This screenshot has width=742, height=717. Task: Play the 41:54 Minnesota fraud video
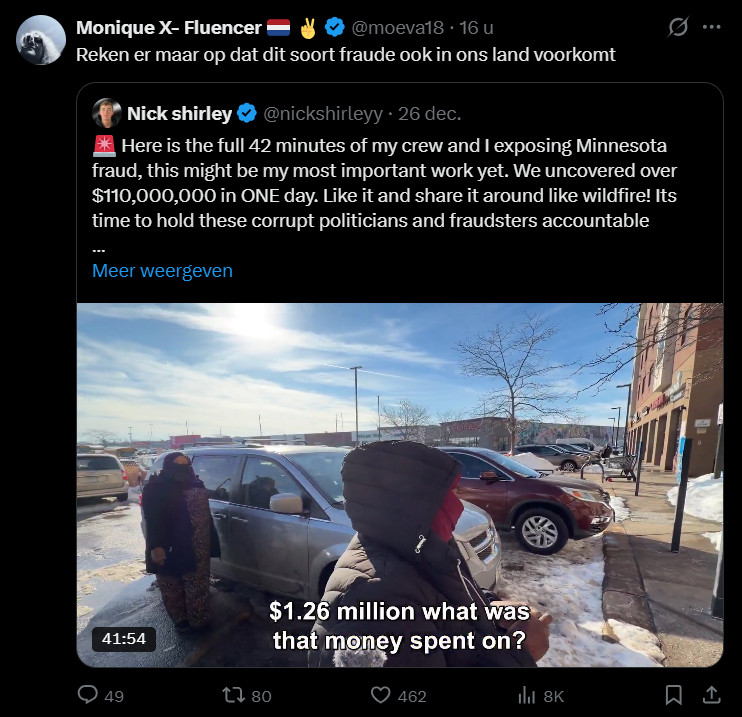tap(400, 485)
